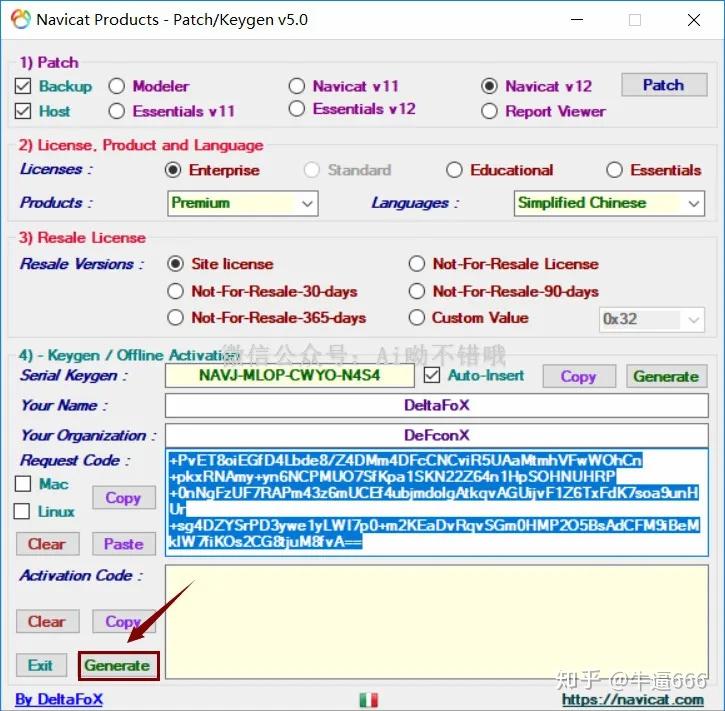This screenshot has height=711, width=725.
Task: Click Generate button next to serial keygen
Action: tap(666, 376)
